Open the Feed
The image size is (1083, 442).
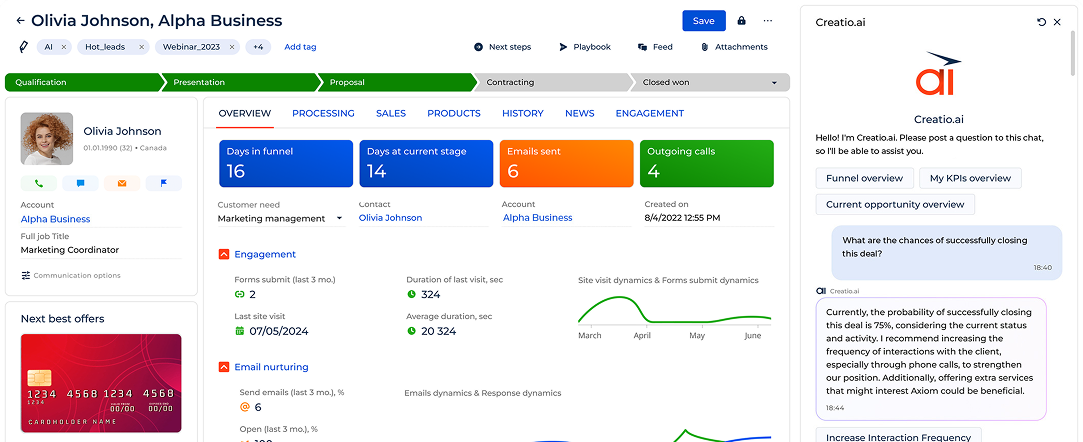tap(655, 47)
